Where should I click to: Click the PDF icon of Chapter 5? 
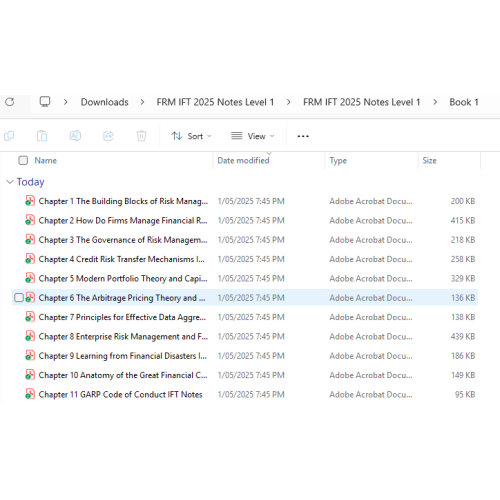[x=30, y=278]
